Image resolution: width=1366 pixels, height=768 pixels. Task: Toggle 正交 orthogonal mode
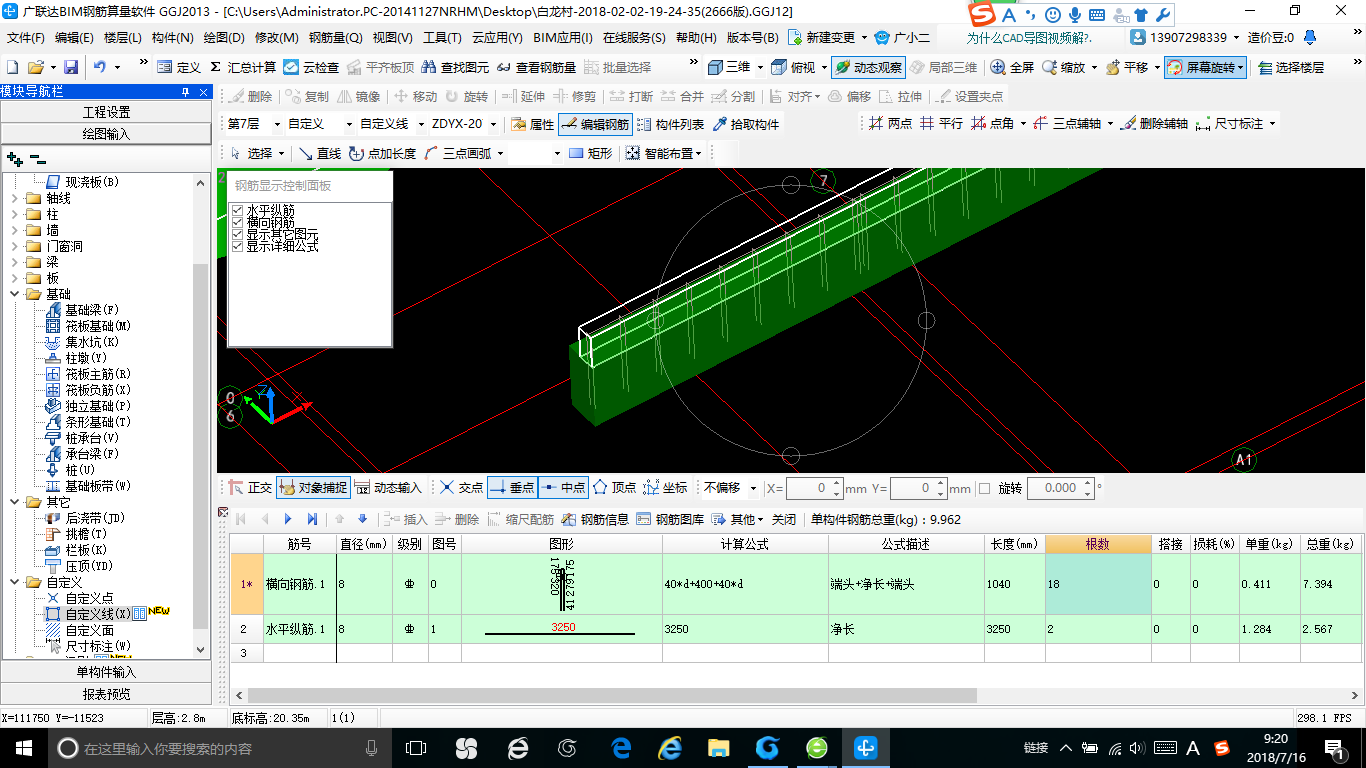(x=249, y=488)
